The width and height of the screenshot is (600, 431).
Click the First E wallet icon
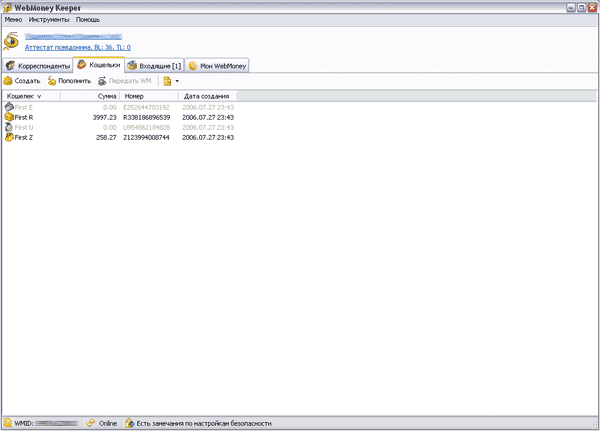pyautogui.click(x=9, y=107)
